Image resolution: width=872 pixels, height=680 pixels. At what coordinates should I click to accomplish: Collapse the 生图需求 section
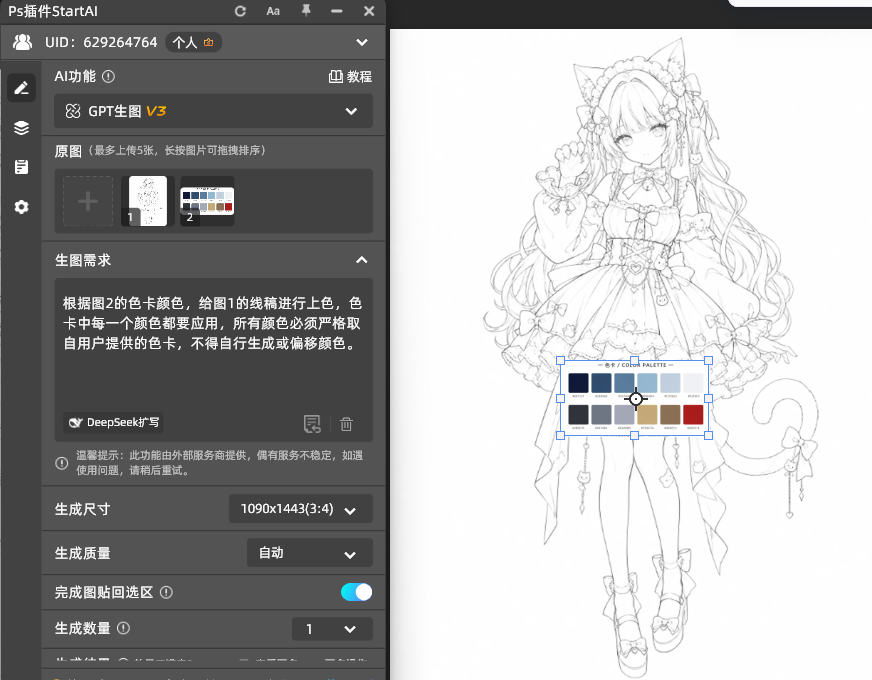pos(362,260)
